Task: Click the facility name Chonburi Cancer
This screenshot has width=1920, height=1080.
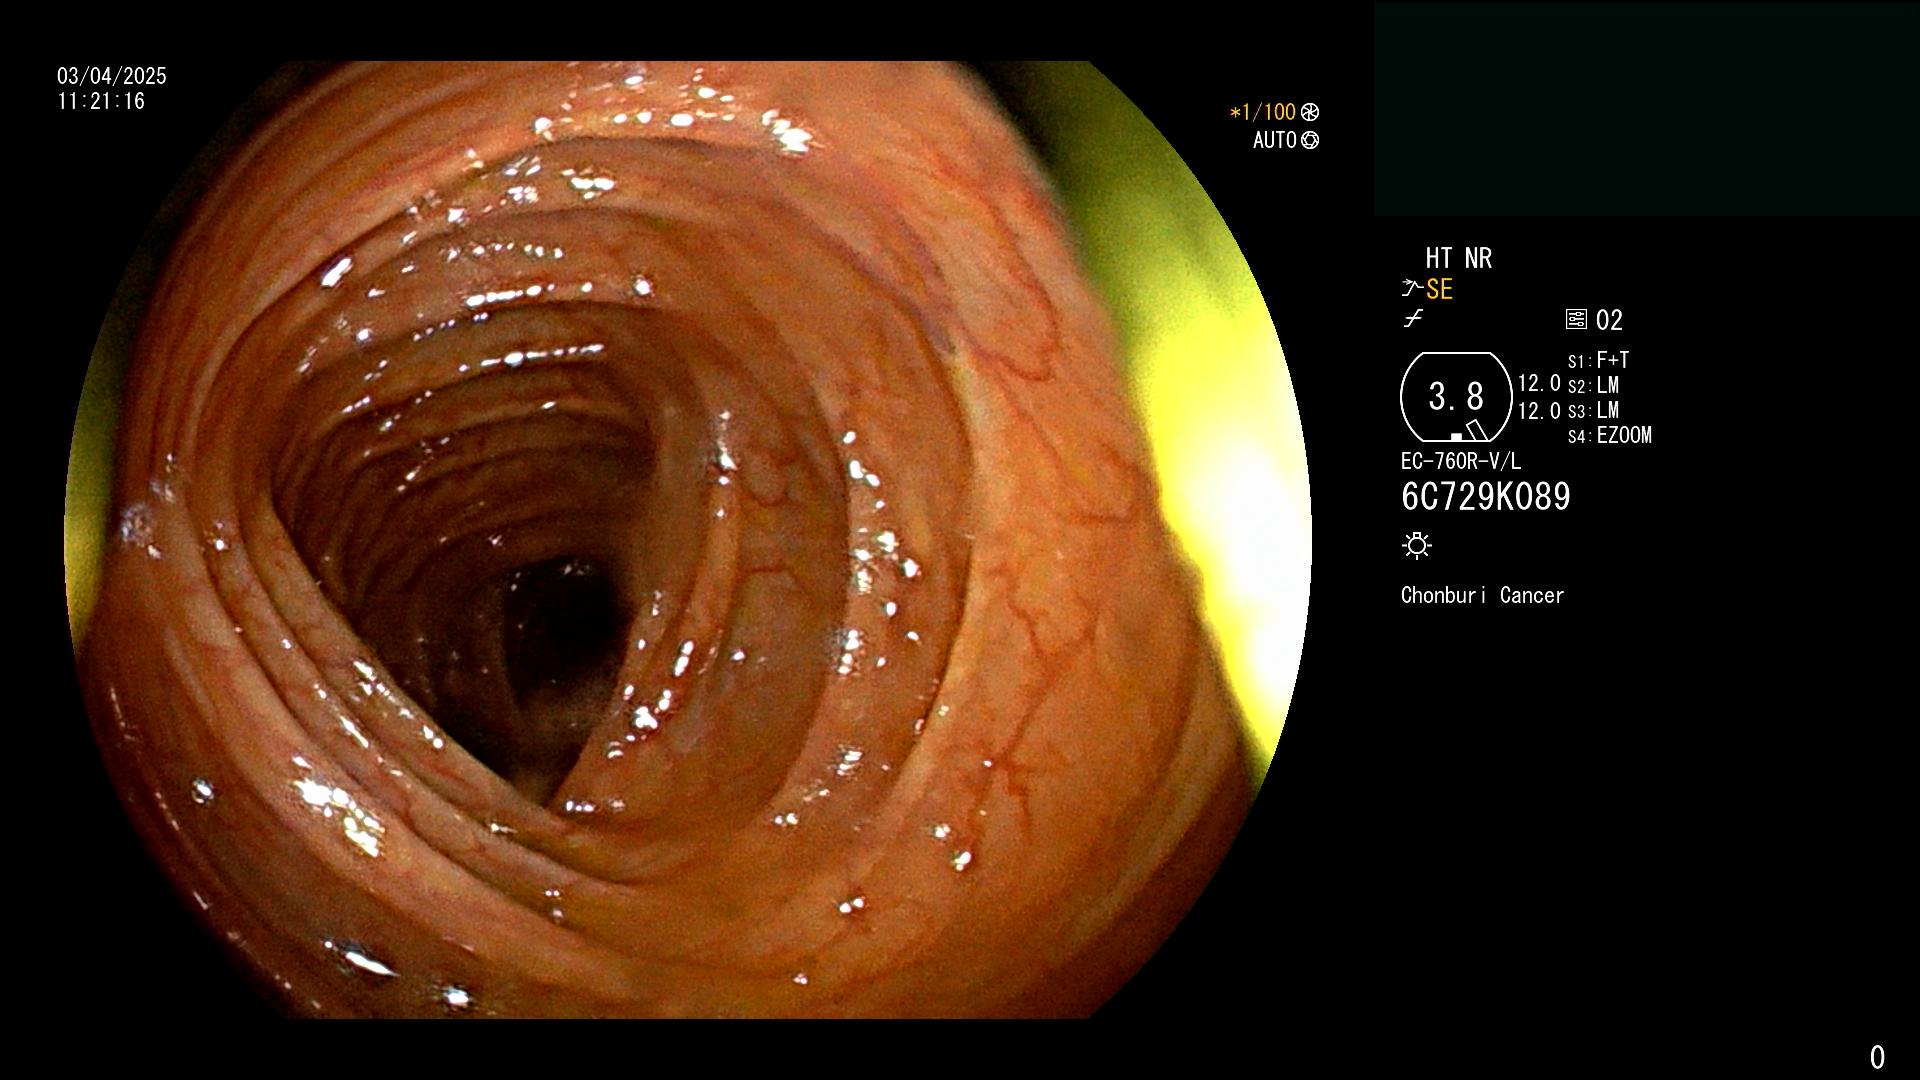Action: [x=1483, y=595]
